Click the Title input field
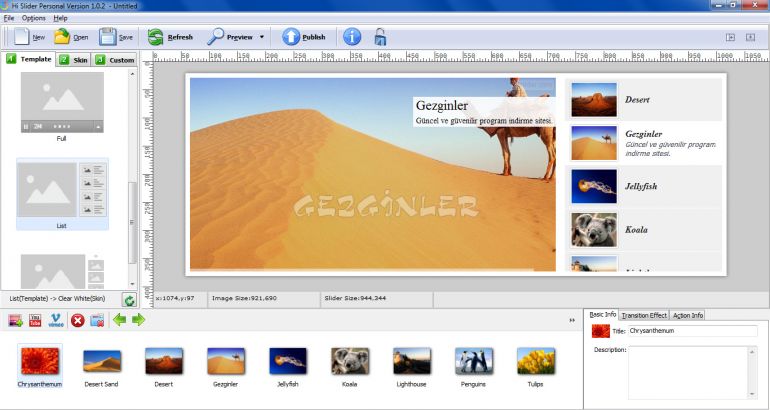770x410 pixels. (x=692, y=331)
